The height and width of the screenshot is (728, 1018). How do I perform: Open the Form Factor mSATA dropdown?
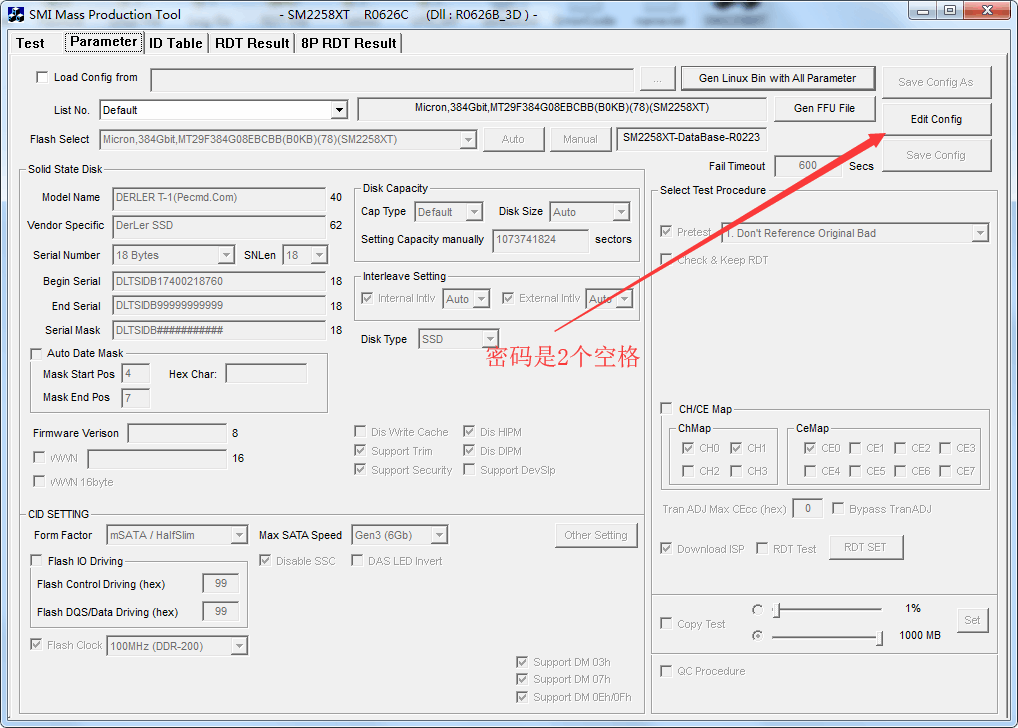239,536
